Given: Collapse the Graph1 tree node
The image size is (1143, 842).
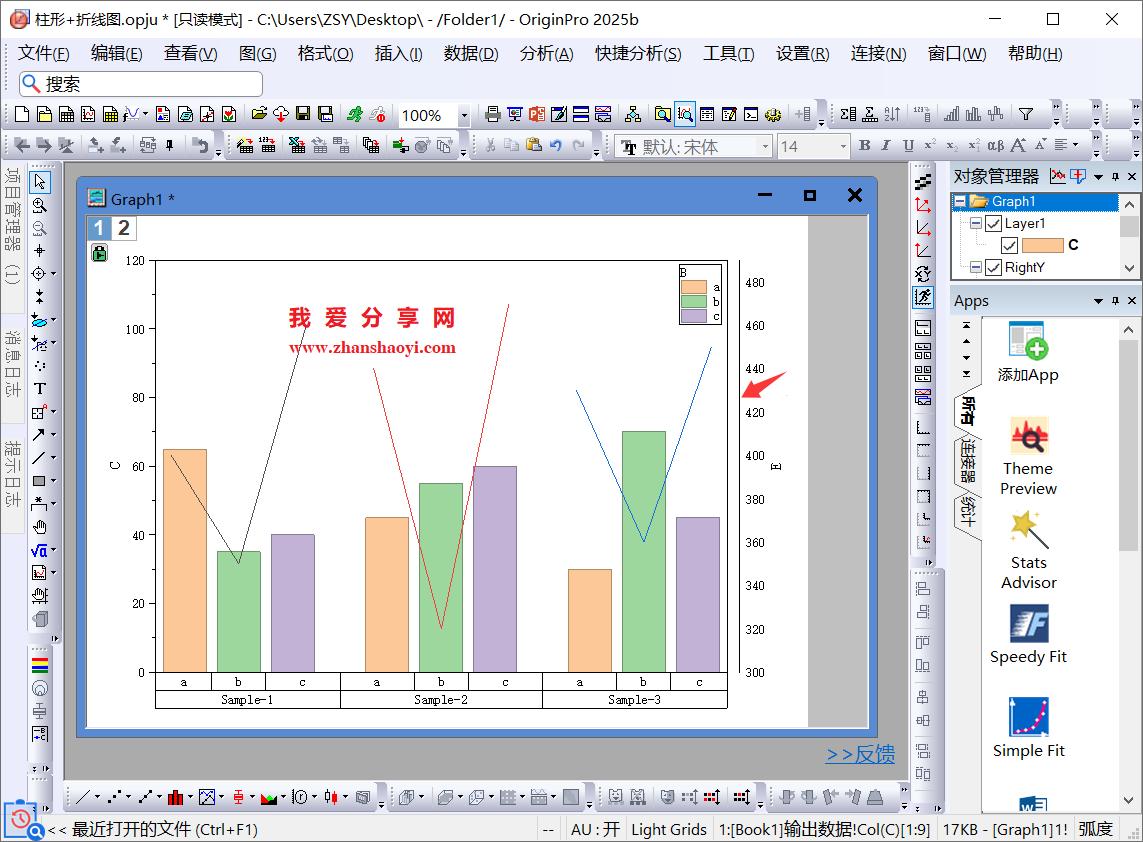Looking at the screenshot, I should click(x=960, y=202).
